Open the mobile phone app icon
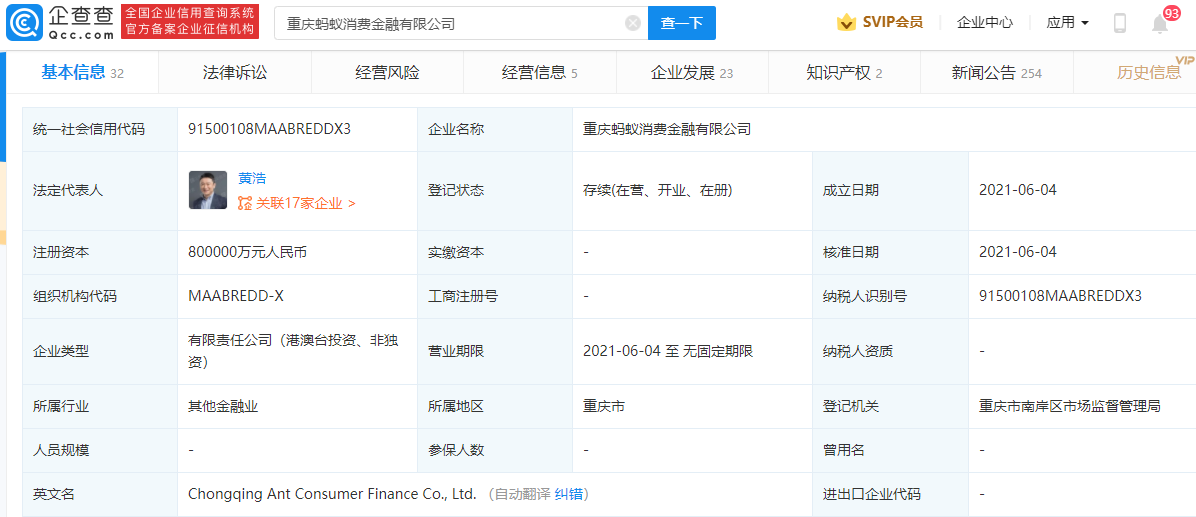The width and height of the screenshot is (1196, 517). [1120, 23]
